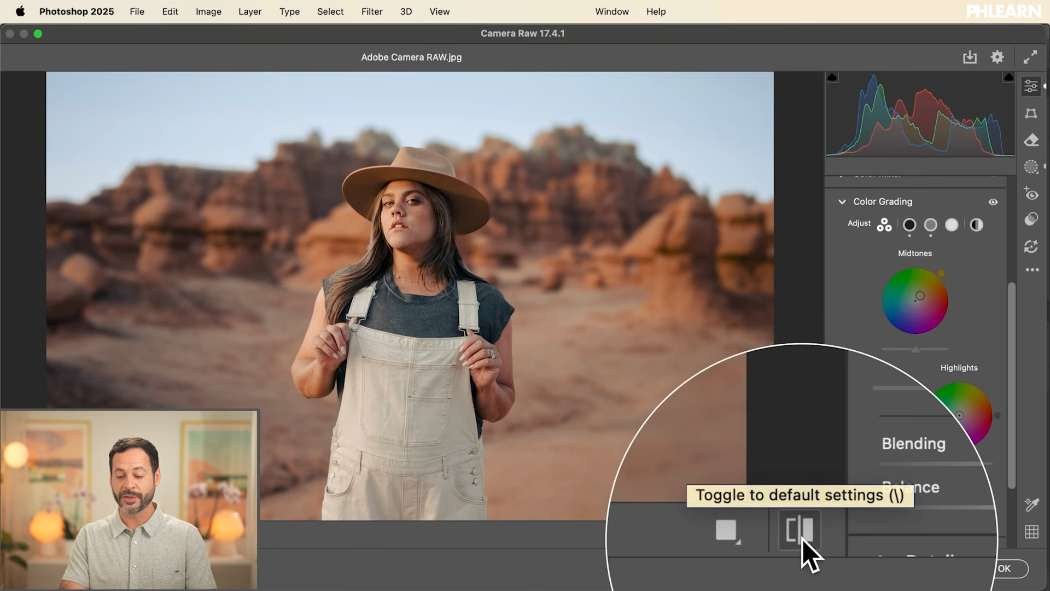This screenshot has height=591, width=1050.
Task: Click the photo preview of the woman
Action: [x=410, y=296]
